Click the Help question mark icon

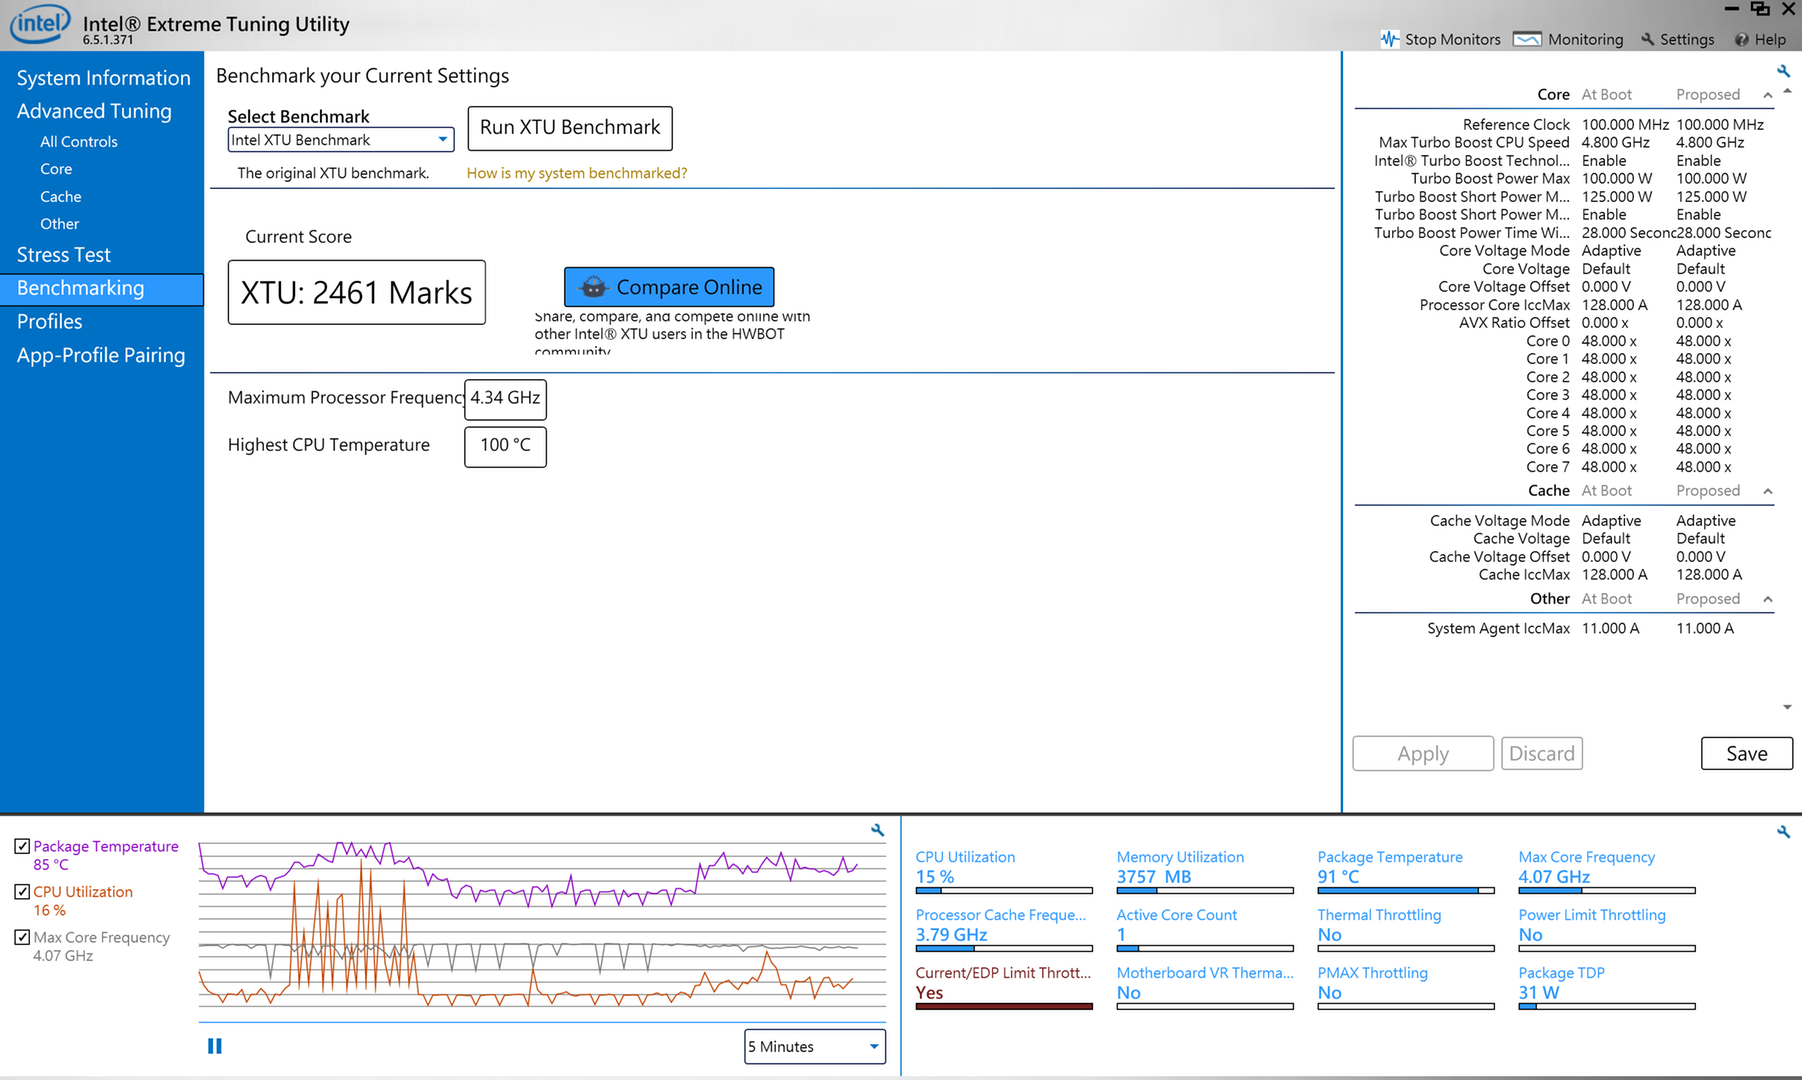click(1742, 39)
